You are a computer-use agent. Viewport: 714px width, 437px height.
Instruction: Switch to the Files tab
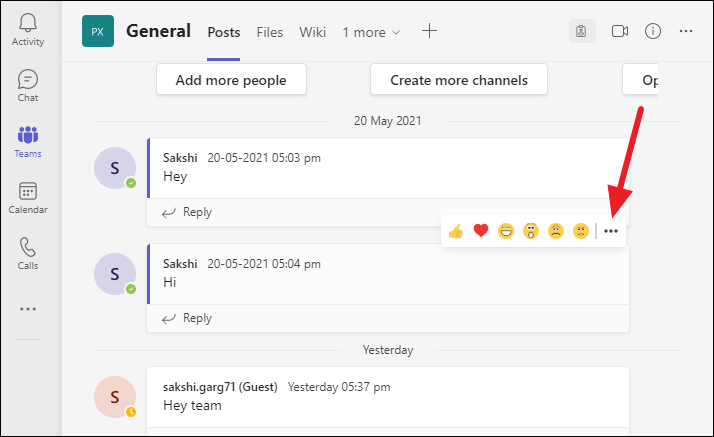click(270, 32)
